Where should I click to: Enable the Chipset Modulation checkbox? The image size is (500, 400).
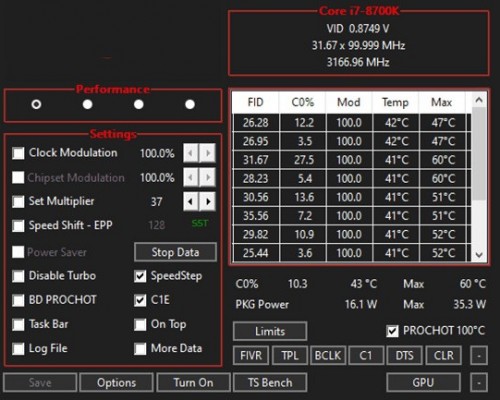point(18,177)
